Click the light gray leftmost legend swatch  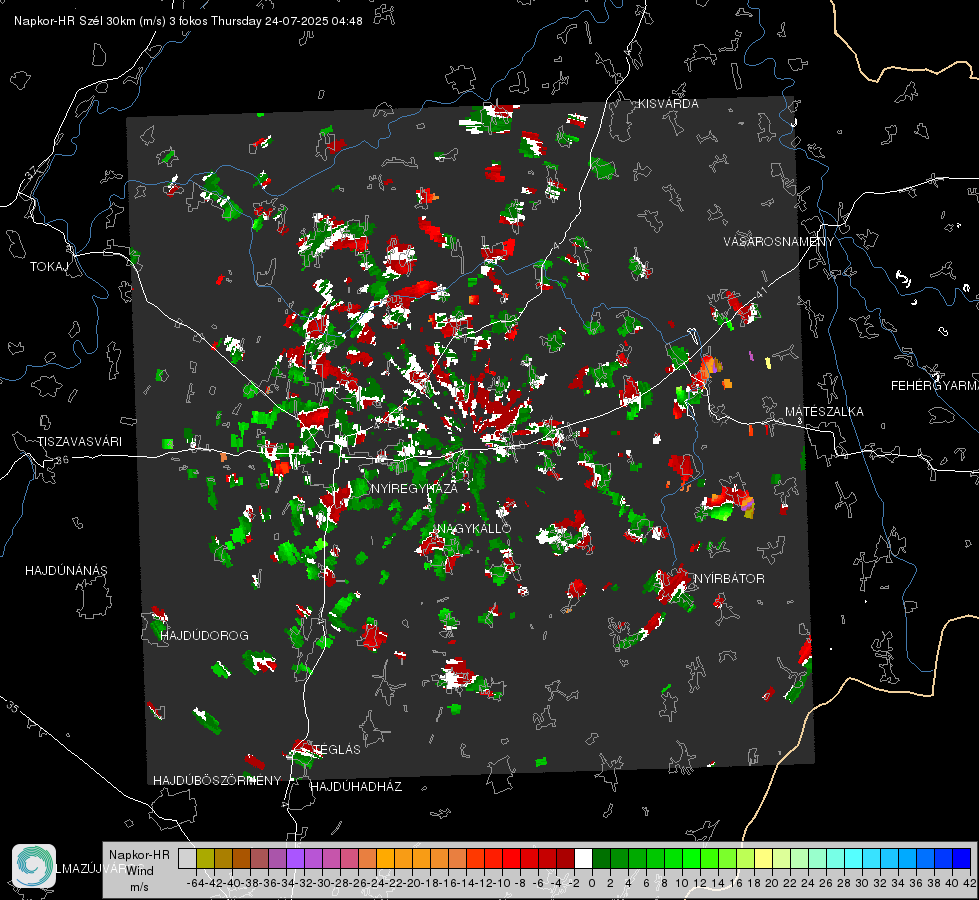coord(187,858)
